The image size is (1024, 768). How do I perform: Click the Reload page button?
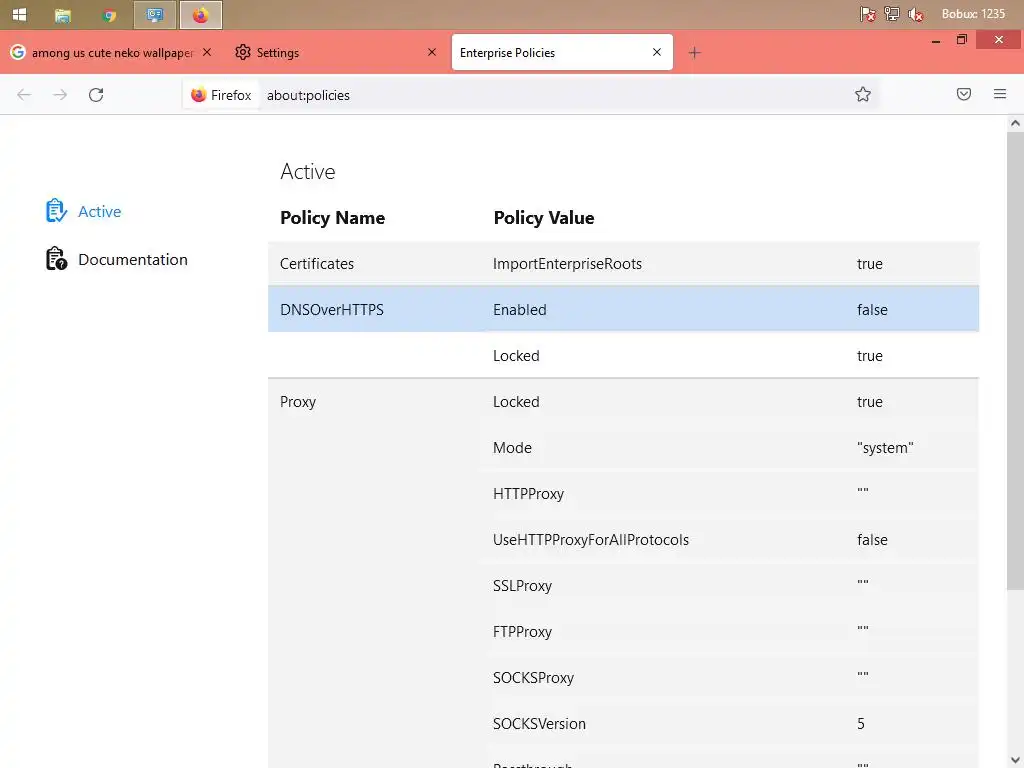tap(96, 95)
